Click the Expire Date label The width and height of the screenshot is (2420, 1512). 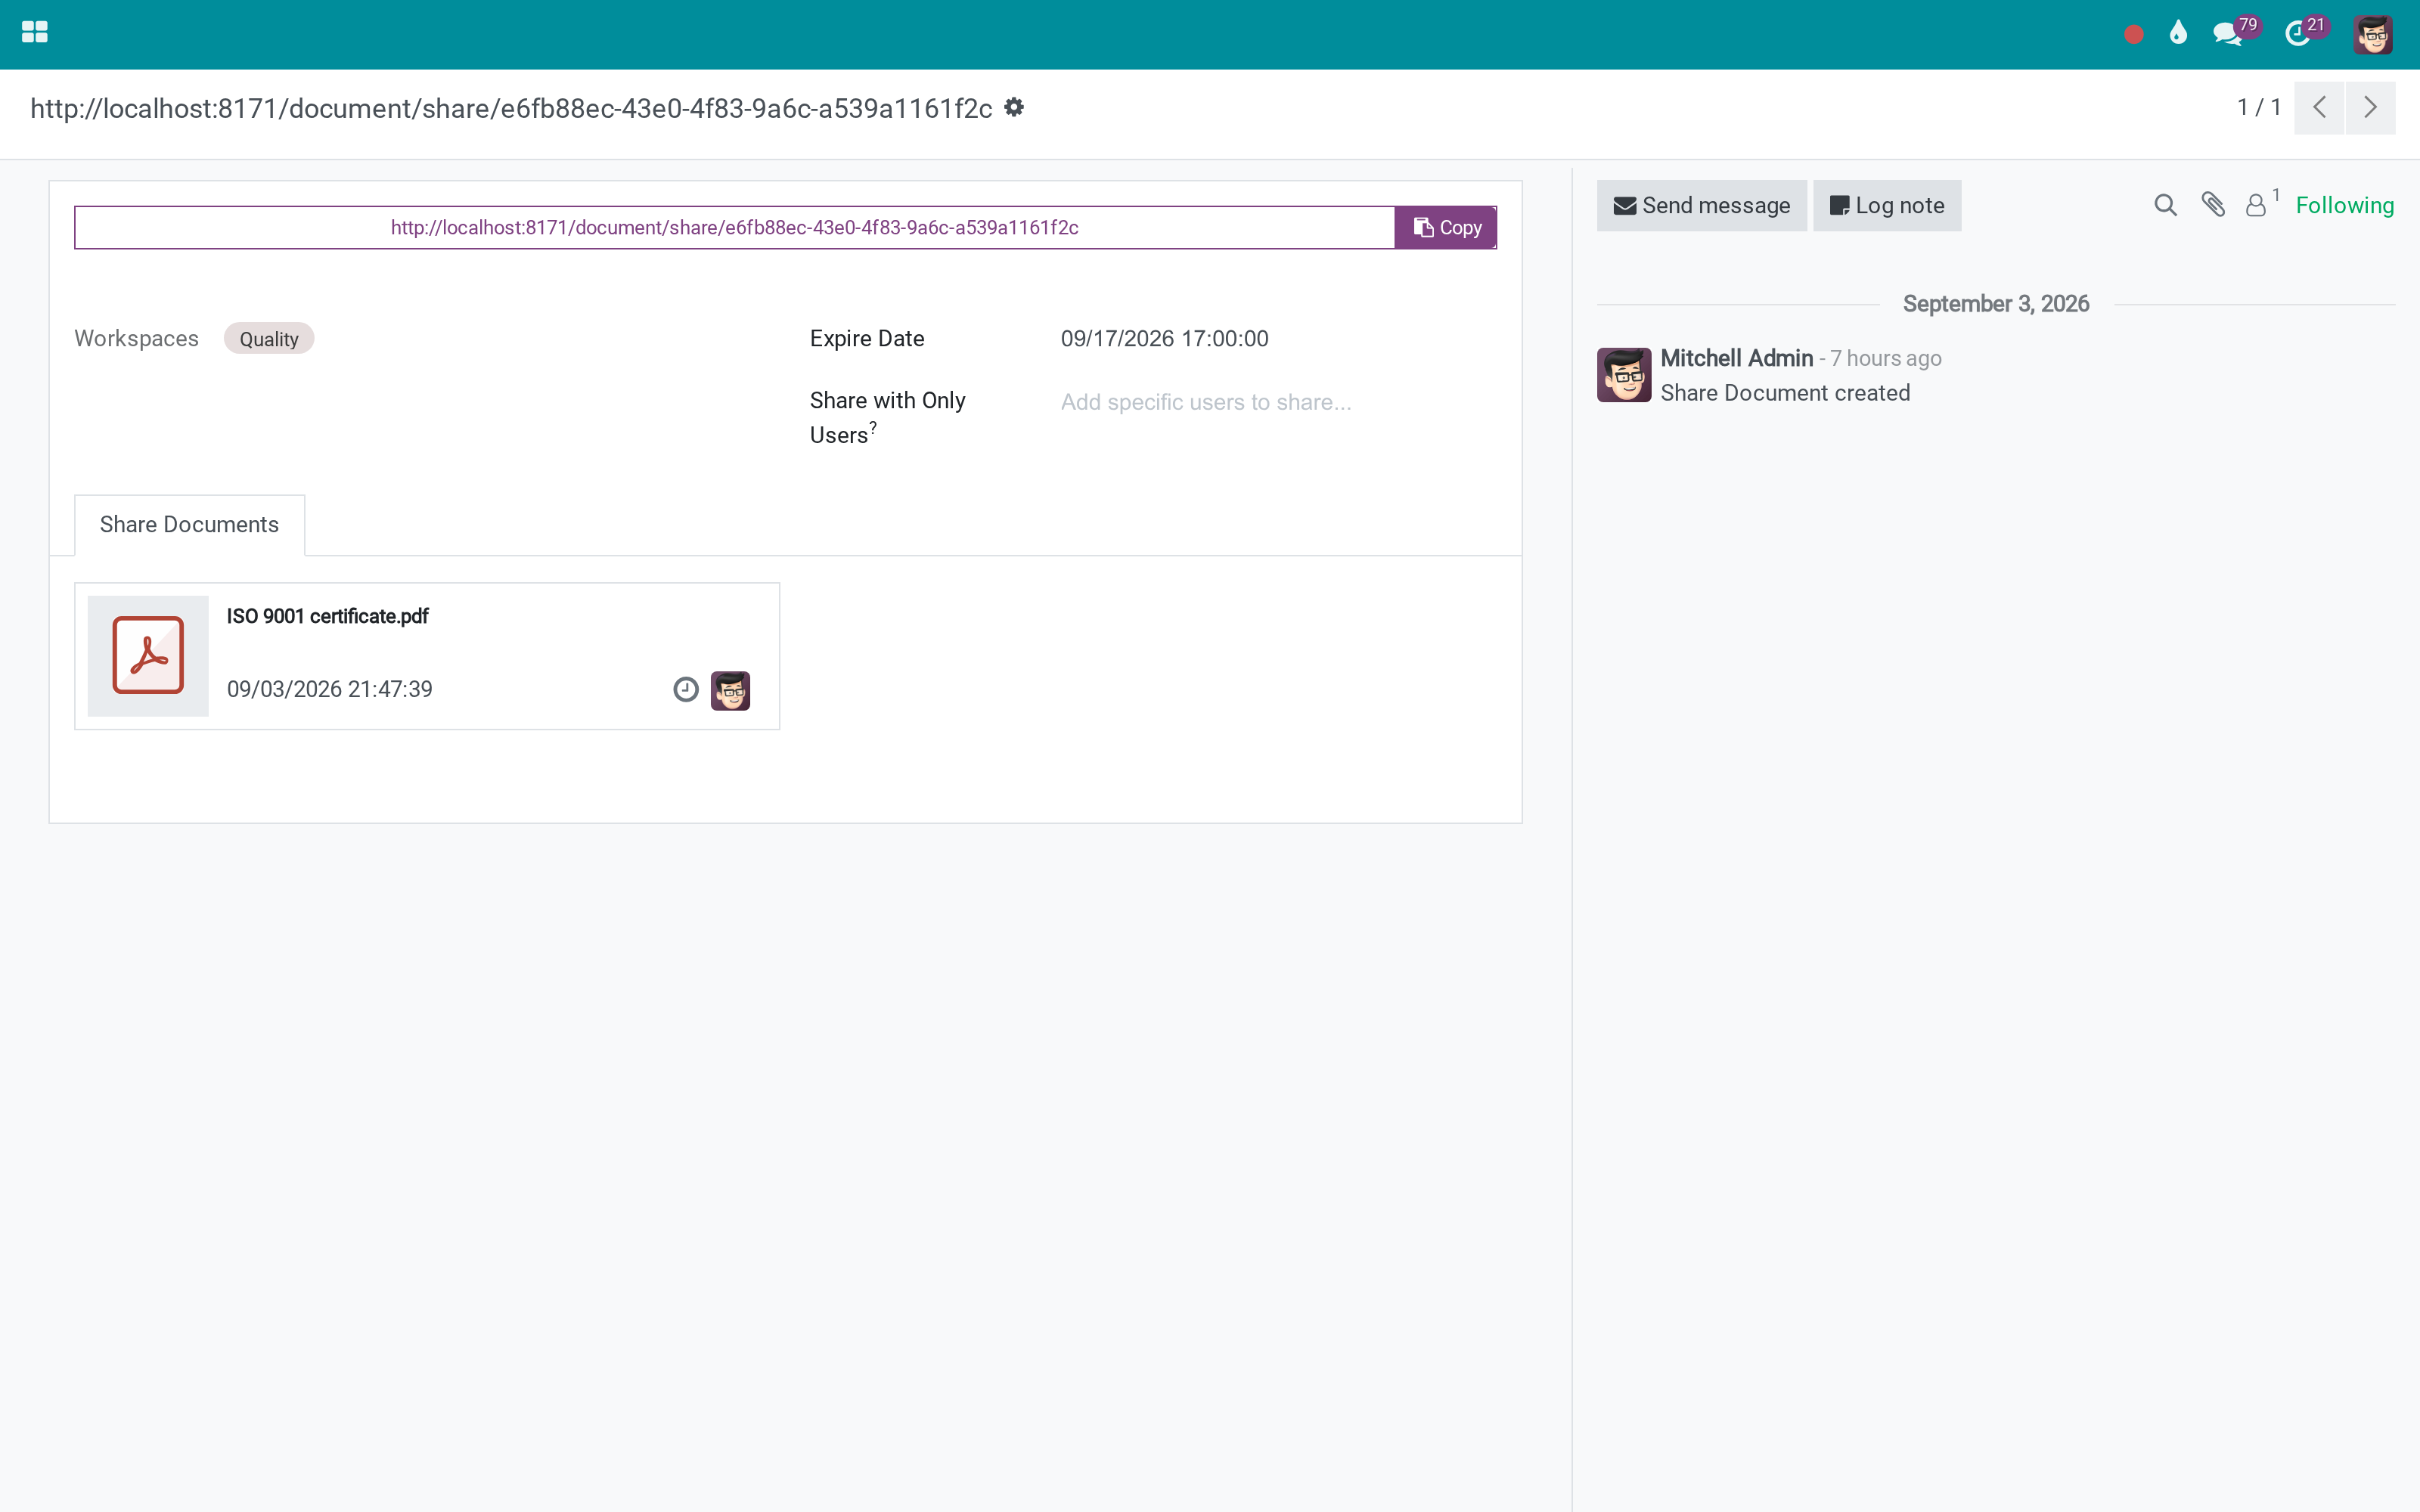[867, 339]
